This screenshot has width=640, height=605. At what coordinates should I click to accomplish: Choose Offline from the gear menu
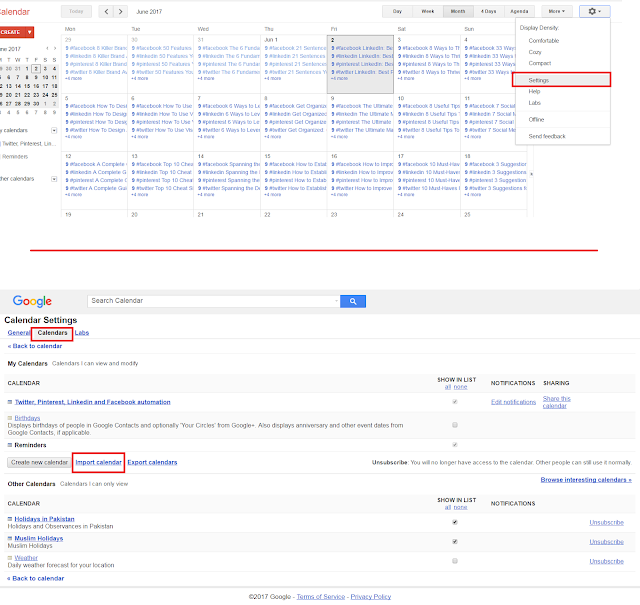click(536, 120)
